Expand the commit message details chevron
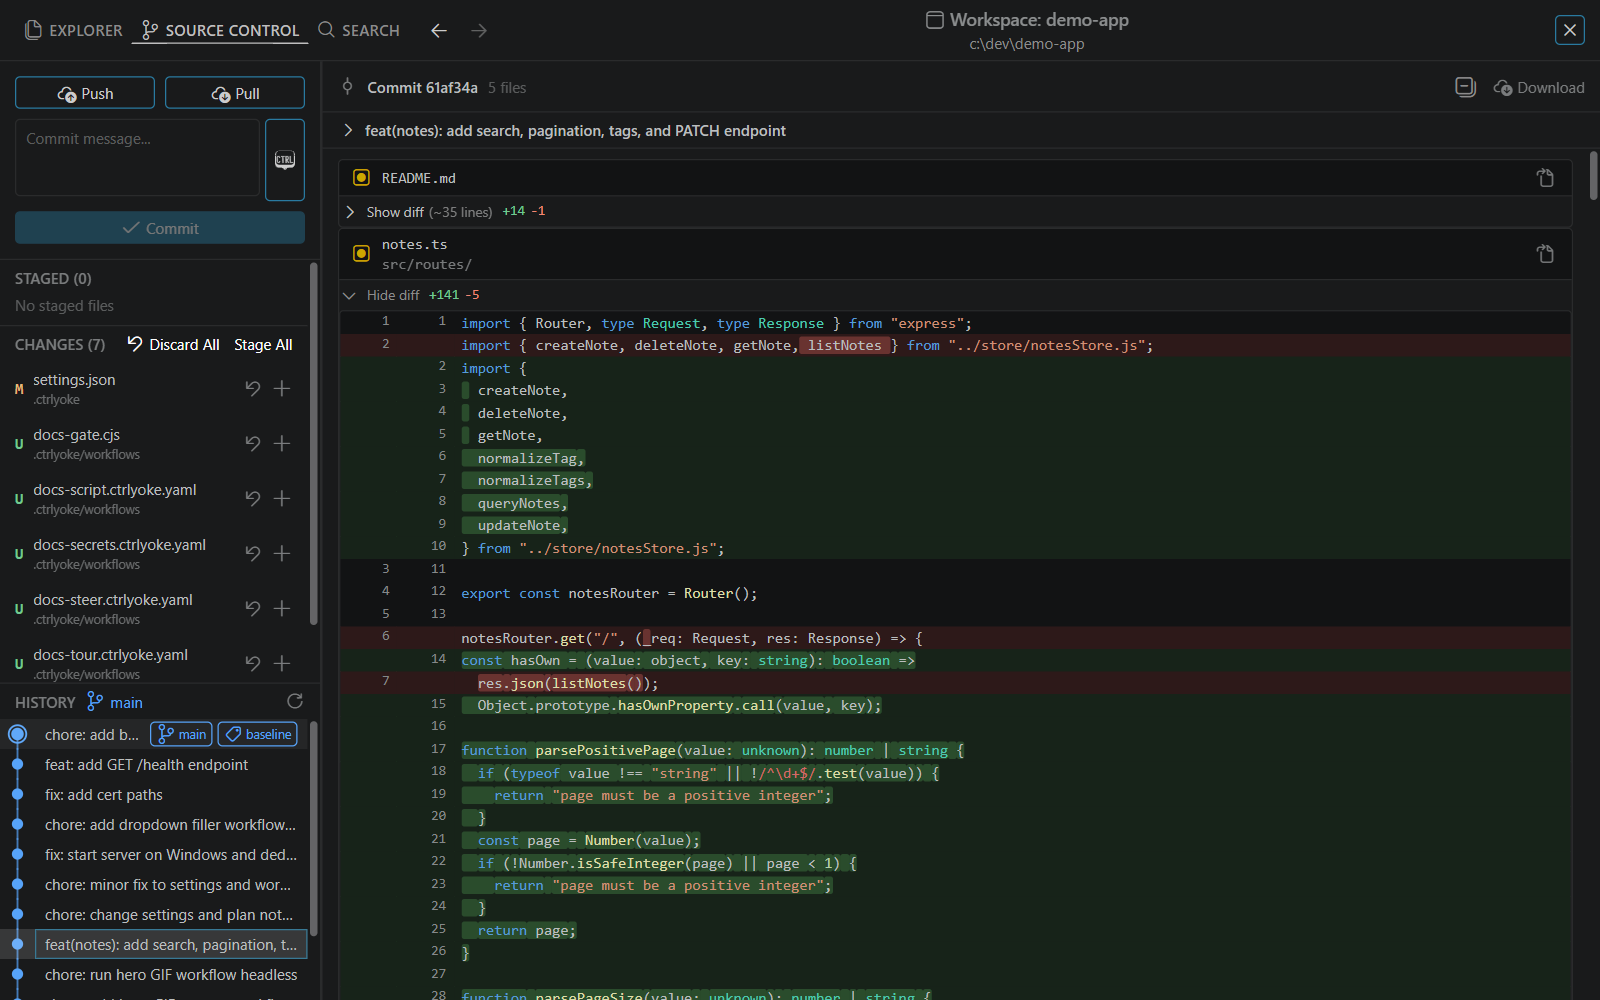This screenshot has height=1000, width=1600. point(348,130)
